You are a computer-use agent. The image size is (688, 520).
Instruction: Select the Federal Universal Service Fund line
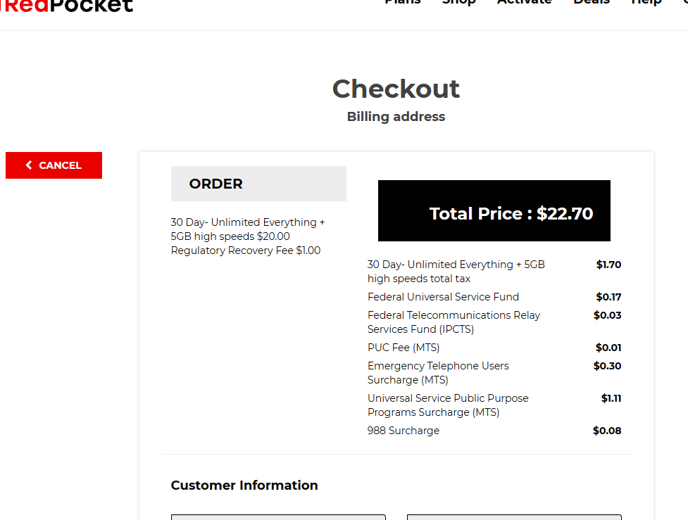coord(443,297)
